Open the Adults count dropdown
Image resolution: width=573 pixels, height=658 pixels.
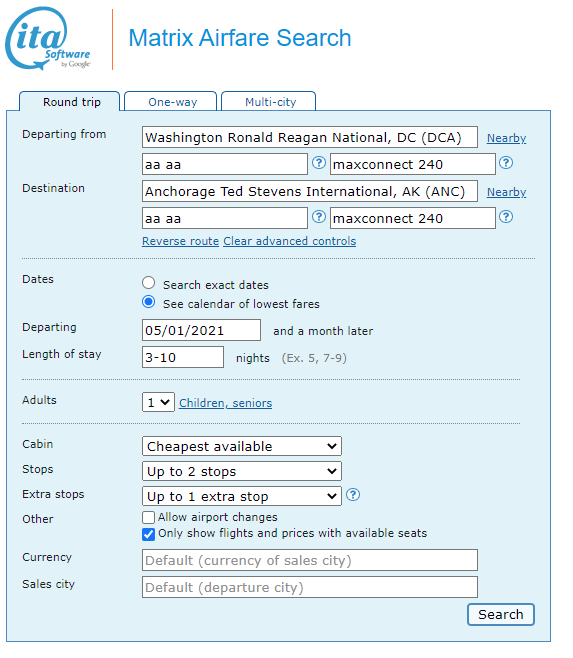coord(158,402)
